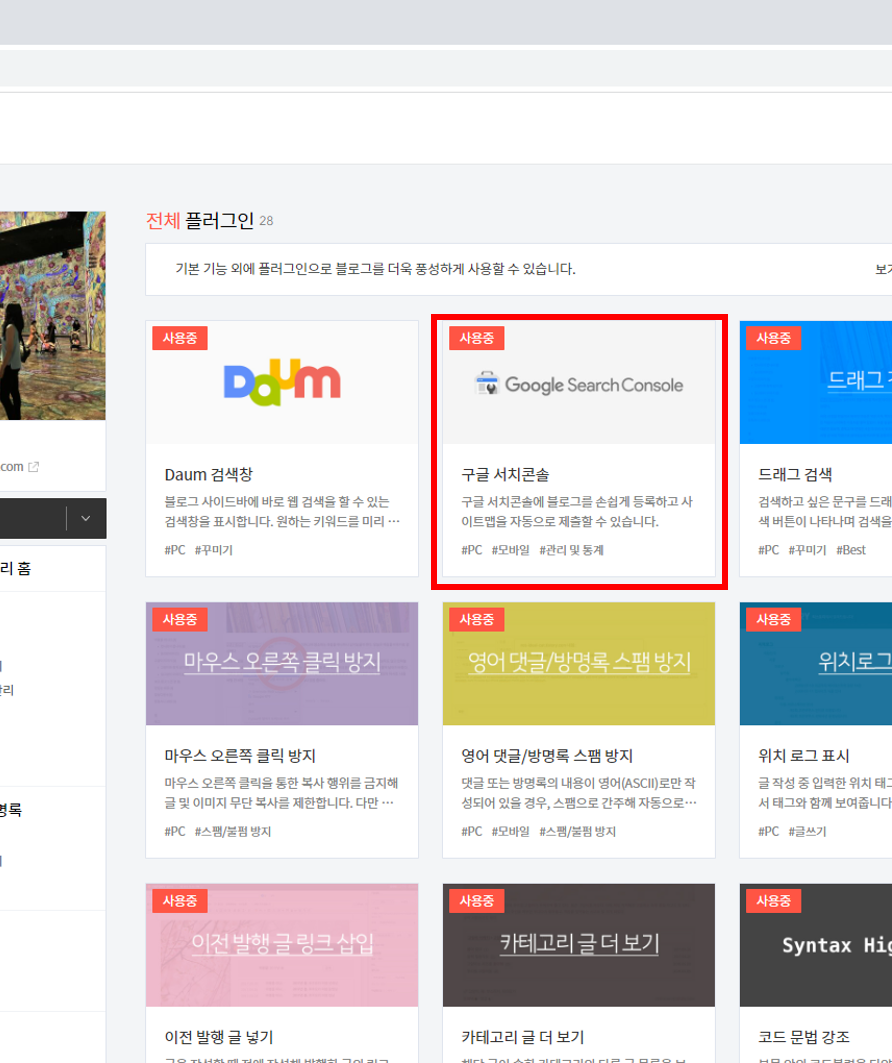
Task: Click the blog profile photo
Action: 52,316
